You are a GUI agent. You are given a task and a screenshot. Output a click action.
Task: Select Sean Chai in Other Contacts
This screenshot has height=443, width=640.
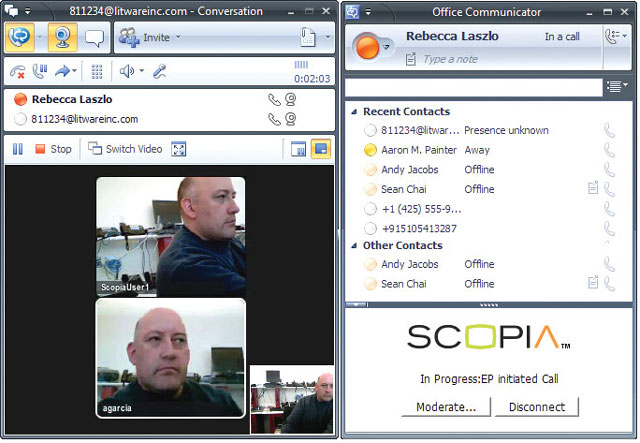(490, 284)
